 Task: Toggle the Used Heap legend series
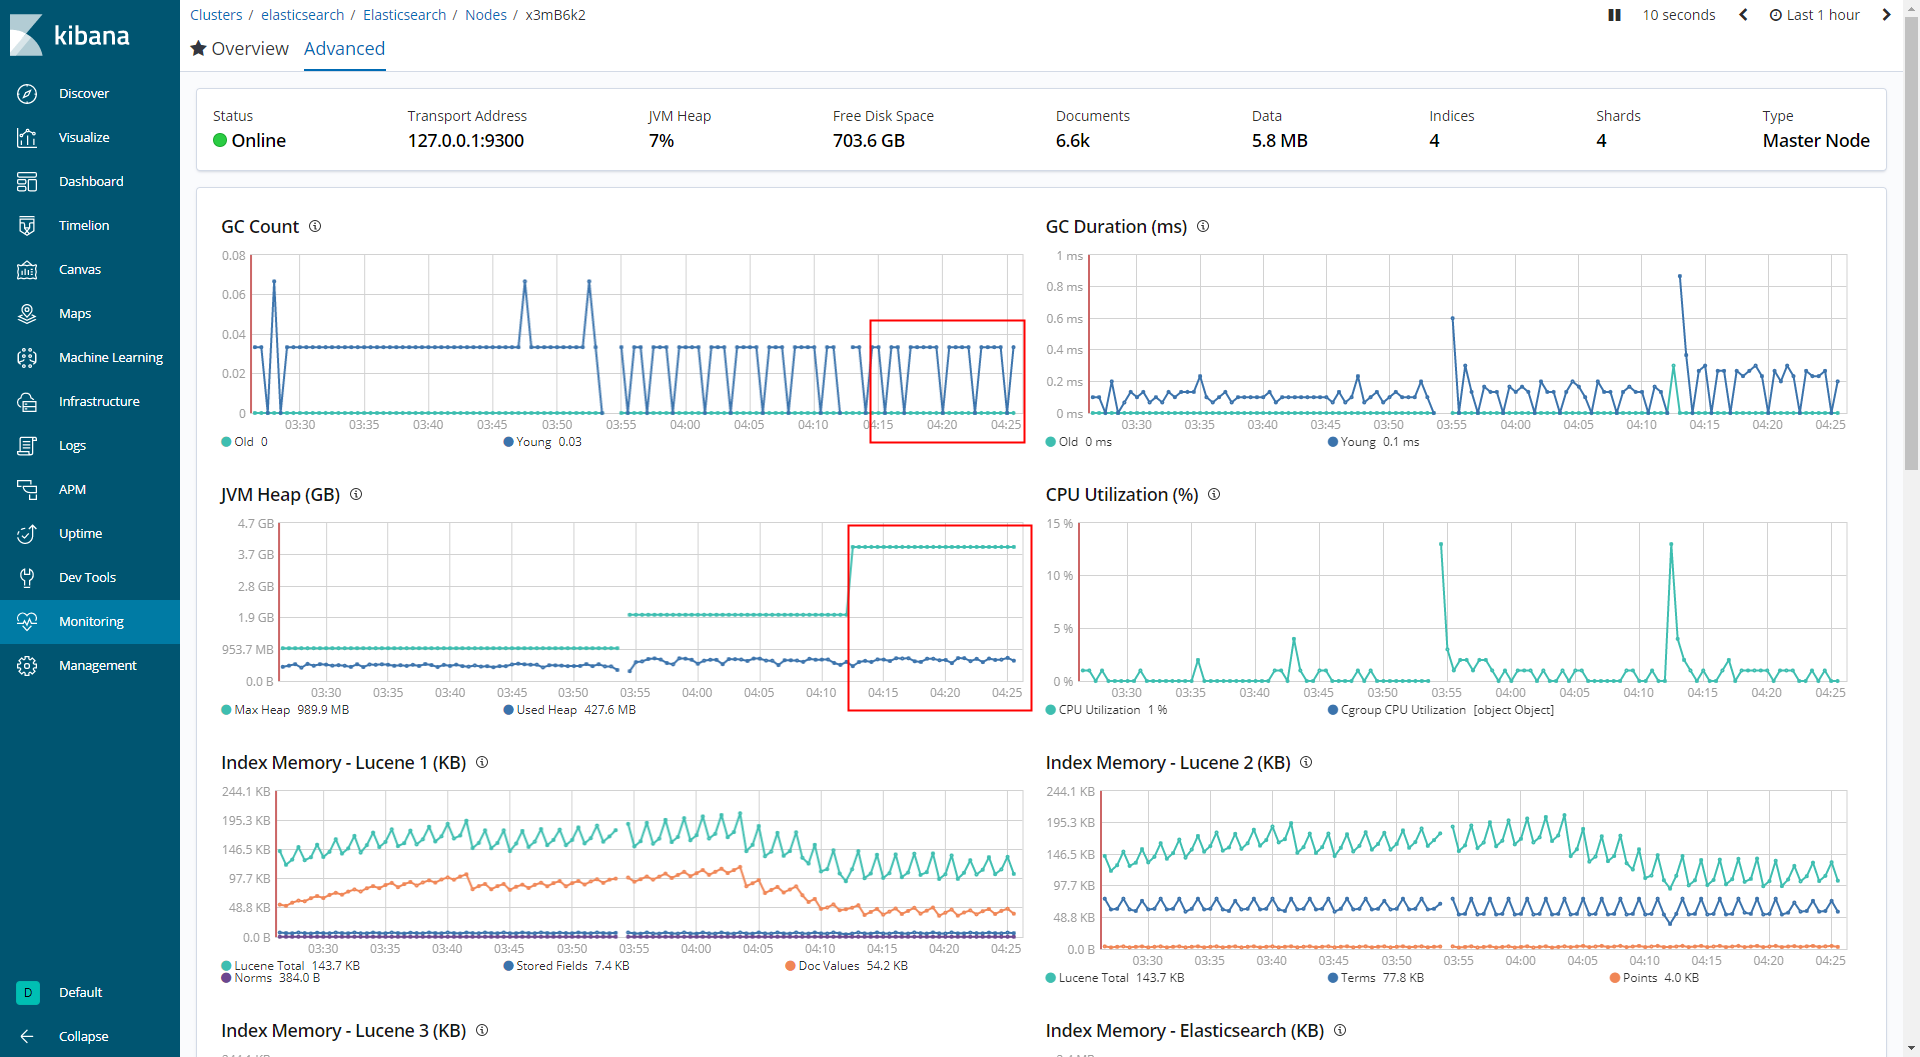pyautogui.click(x=569, y=710)
